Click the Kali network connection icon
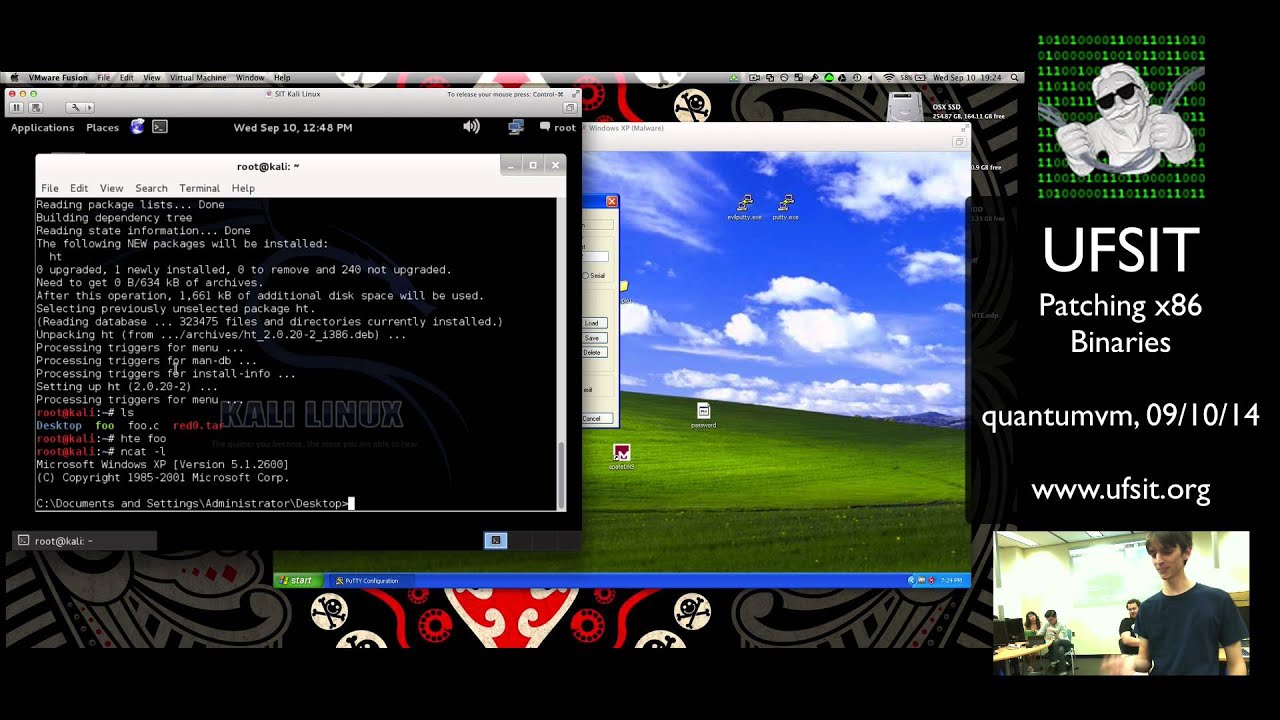Viewport: 1280px width, 720px height. point(516,127)
